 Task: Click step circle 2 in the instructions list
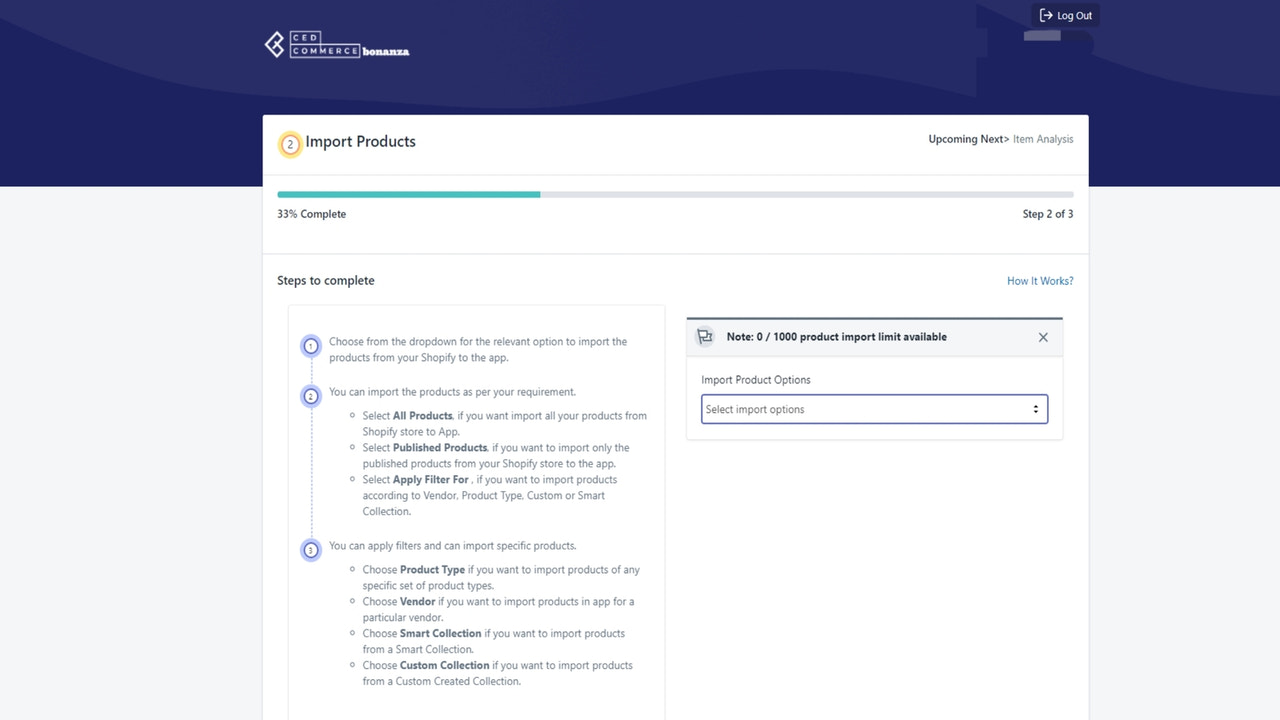click(x=310, y=396)
